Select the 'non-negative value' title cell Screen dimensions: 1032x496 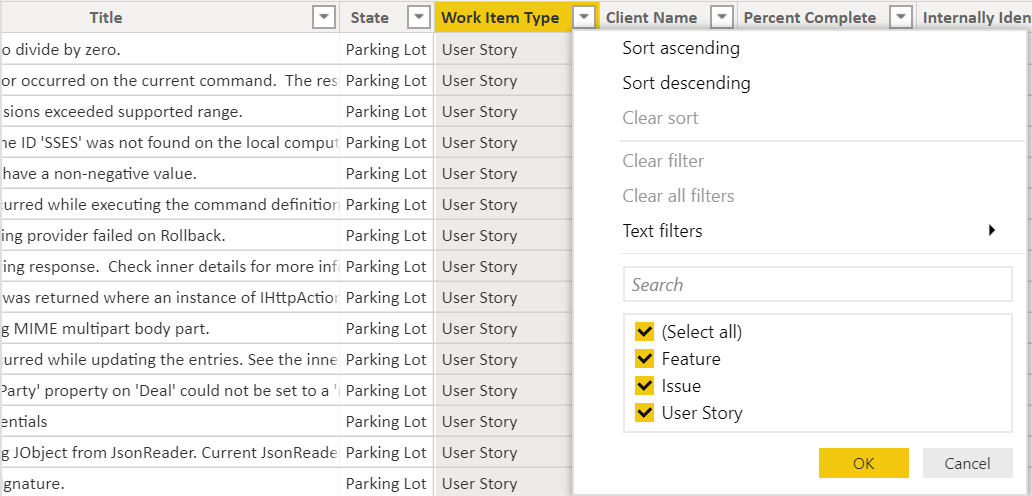170,174
